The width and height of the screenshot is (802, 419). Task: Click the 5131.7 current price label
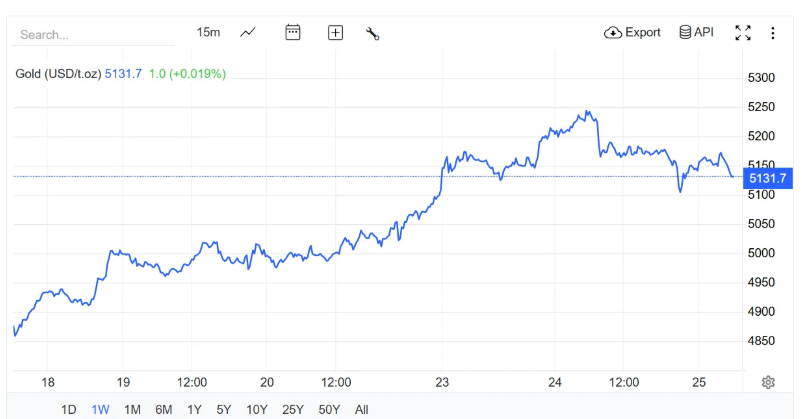[x=768, y=178]
